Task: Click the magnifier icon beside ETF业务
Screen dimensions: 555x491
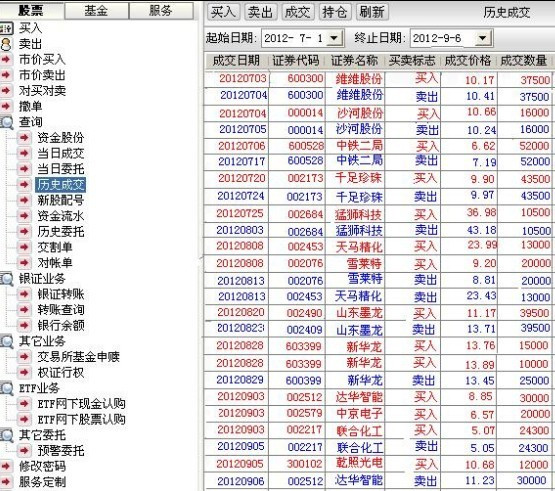Action: (x=7, y=388)
